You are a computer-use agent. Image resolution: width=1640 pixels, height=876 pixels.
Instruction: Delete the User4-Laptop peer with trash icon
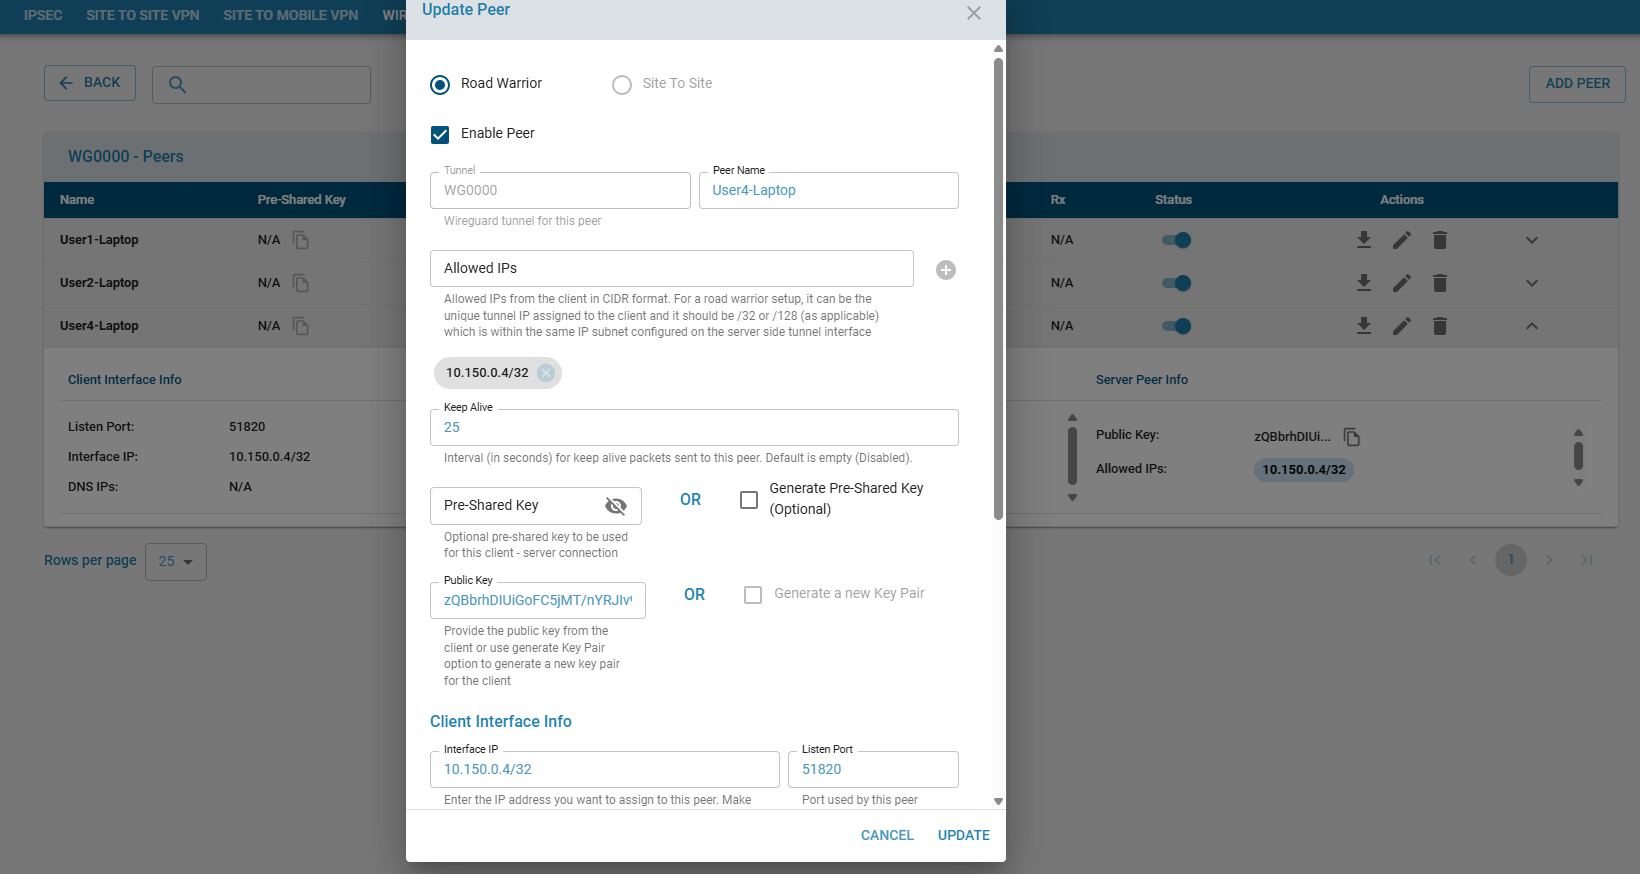click(1439, 326)
